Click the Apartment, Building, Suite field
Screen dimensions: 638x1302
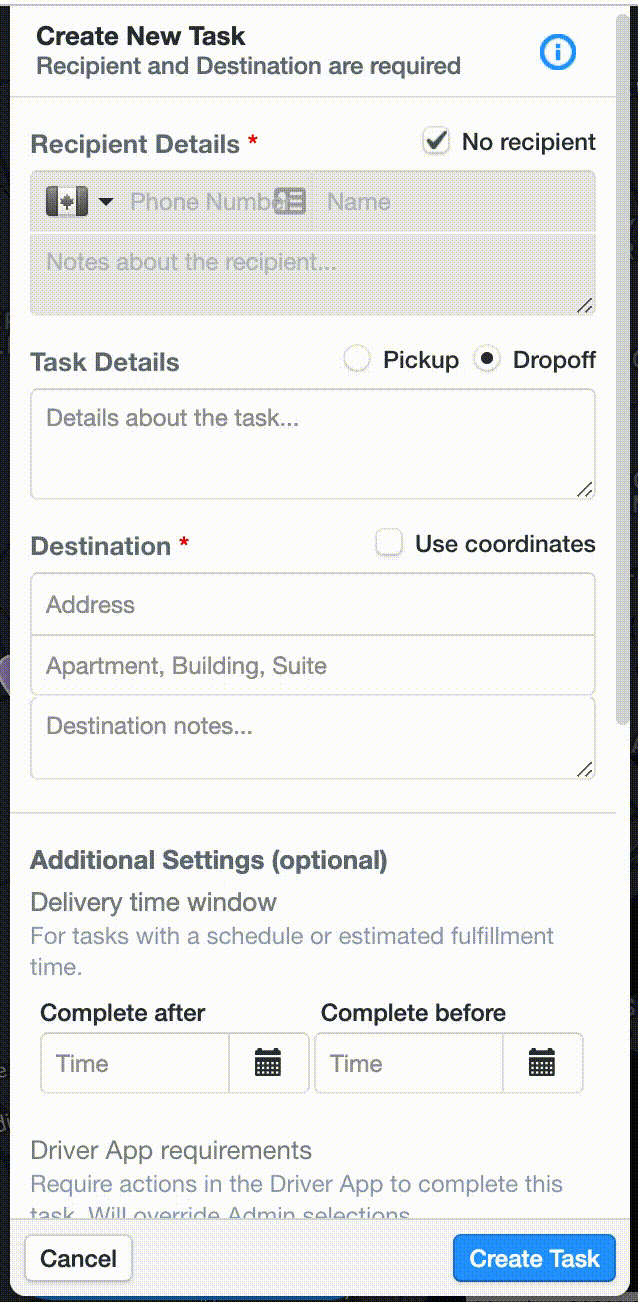(x=313, y=665)
